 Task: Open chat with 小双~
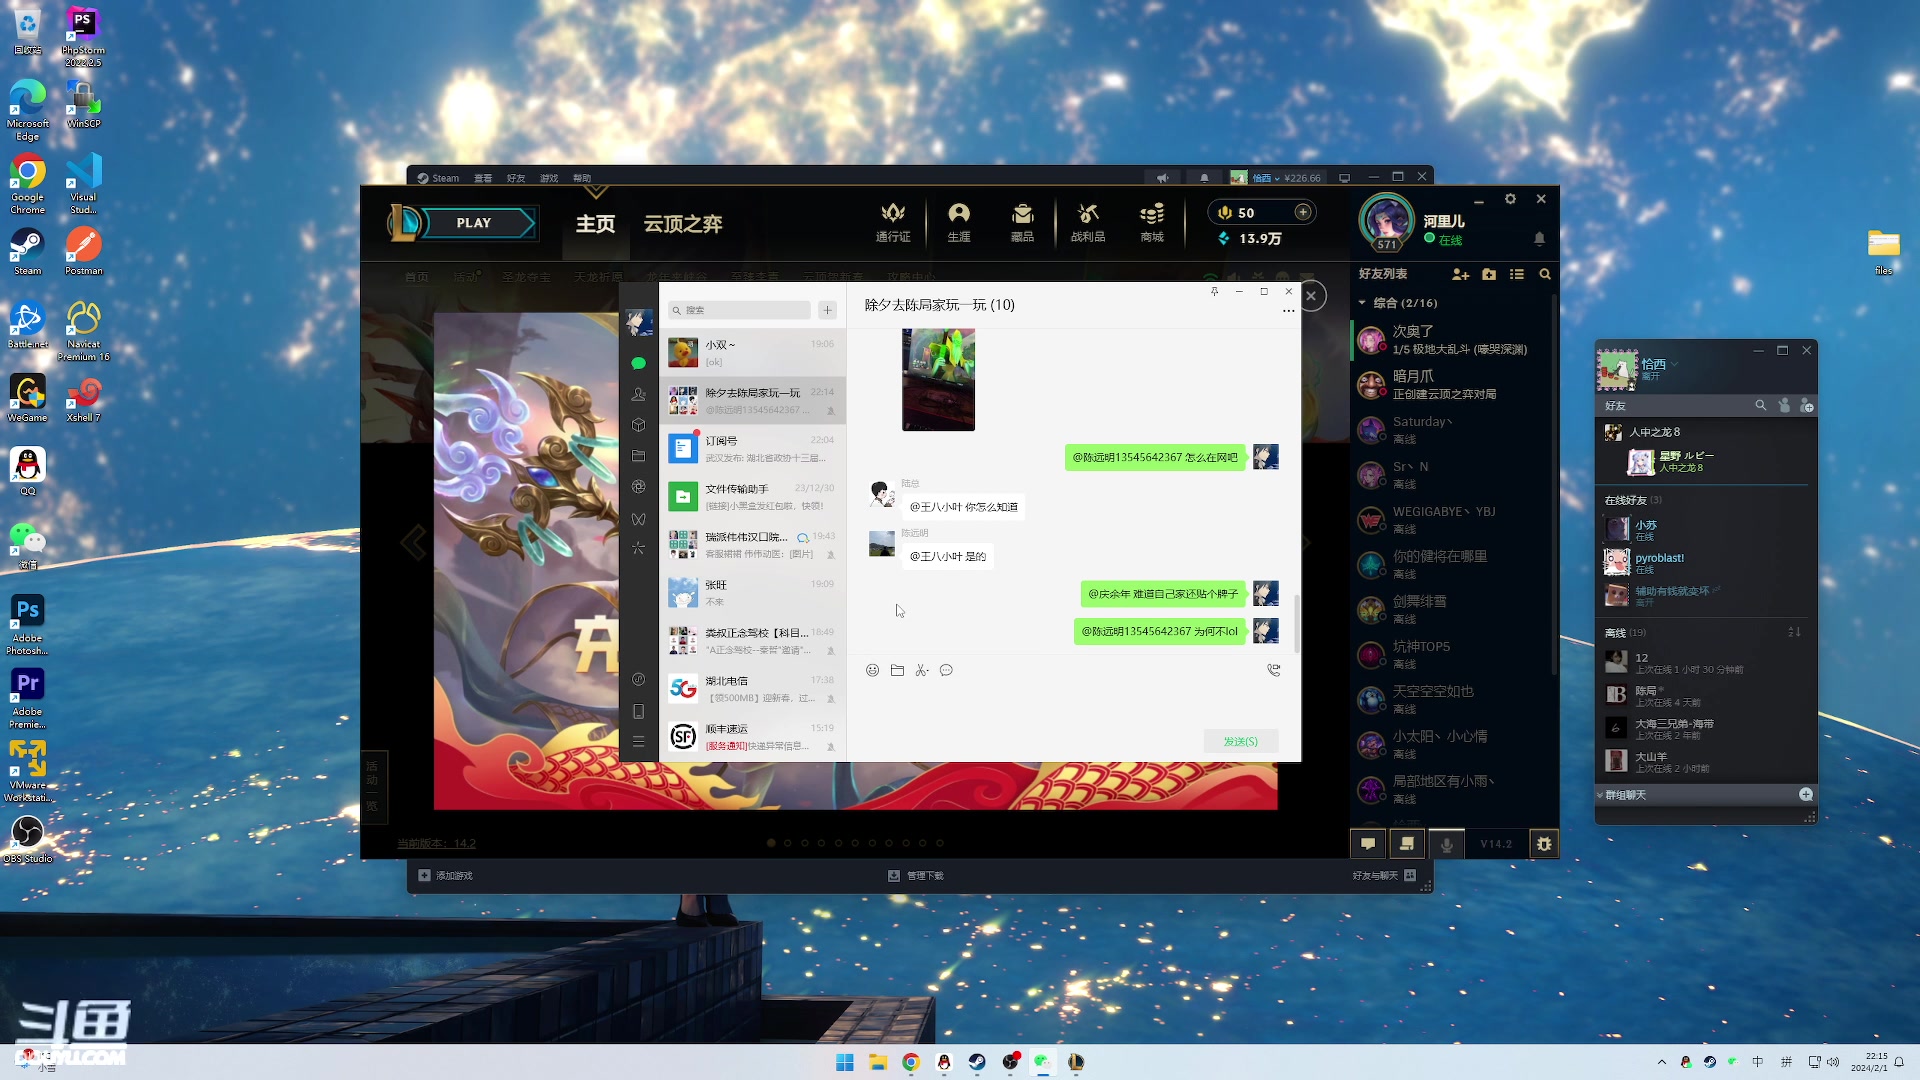pos(753,353)
